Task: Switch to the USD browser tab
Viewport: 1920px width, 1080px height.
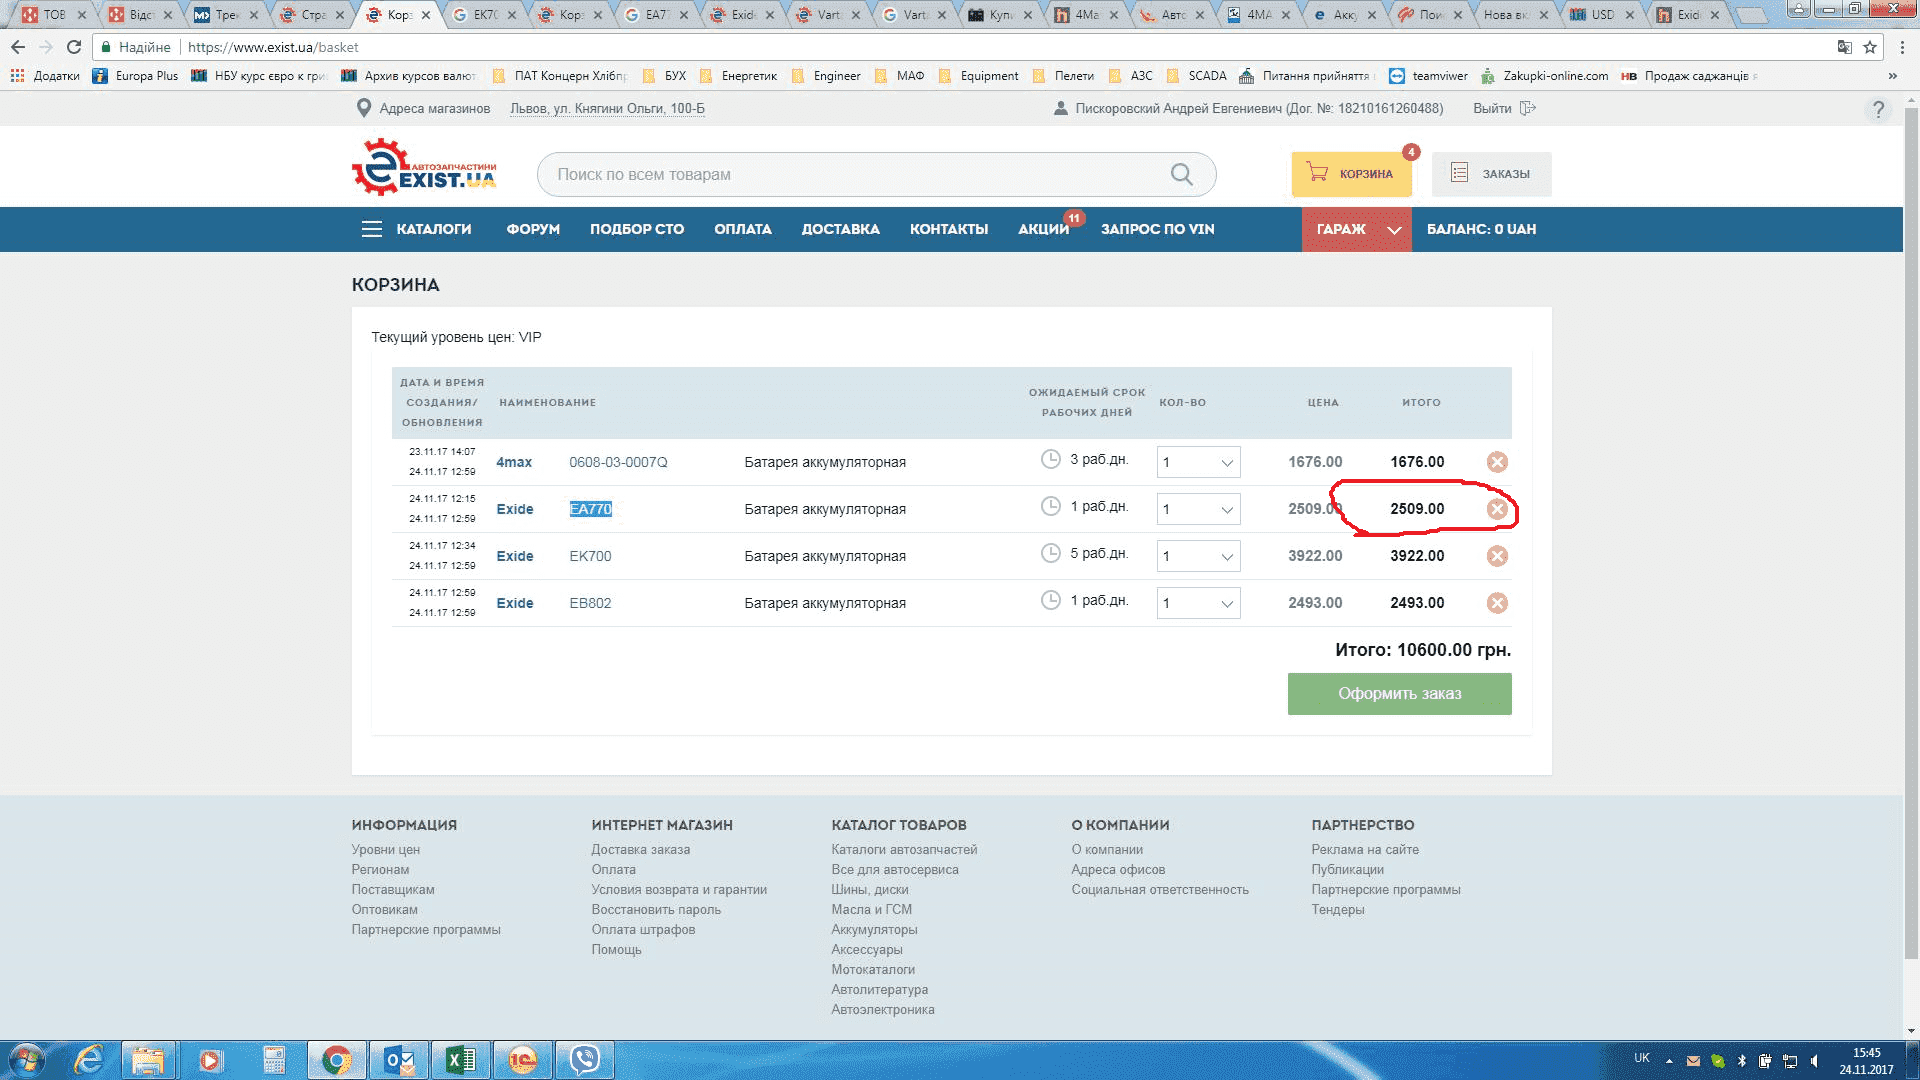Action: pos(1603,14)
